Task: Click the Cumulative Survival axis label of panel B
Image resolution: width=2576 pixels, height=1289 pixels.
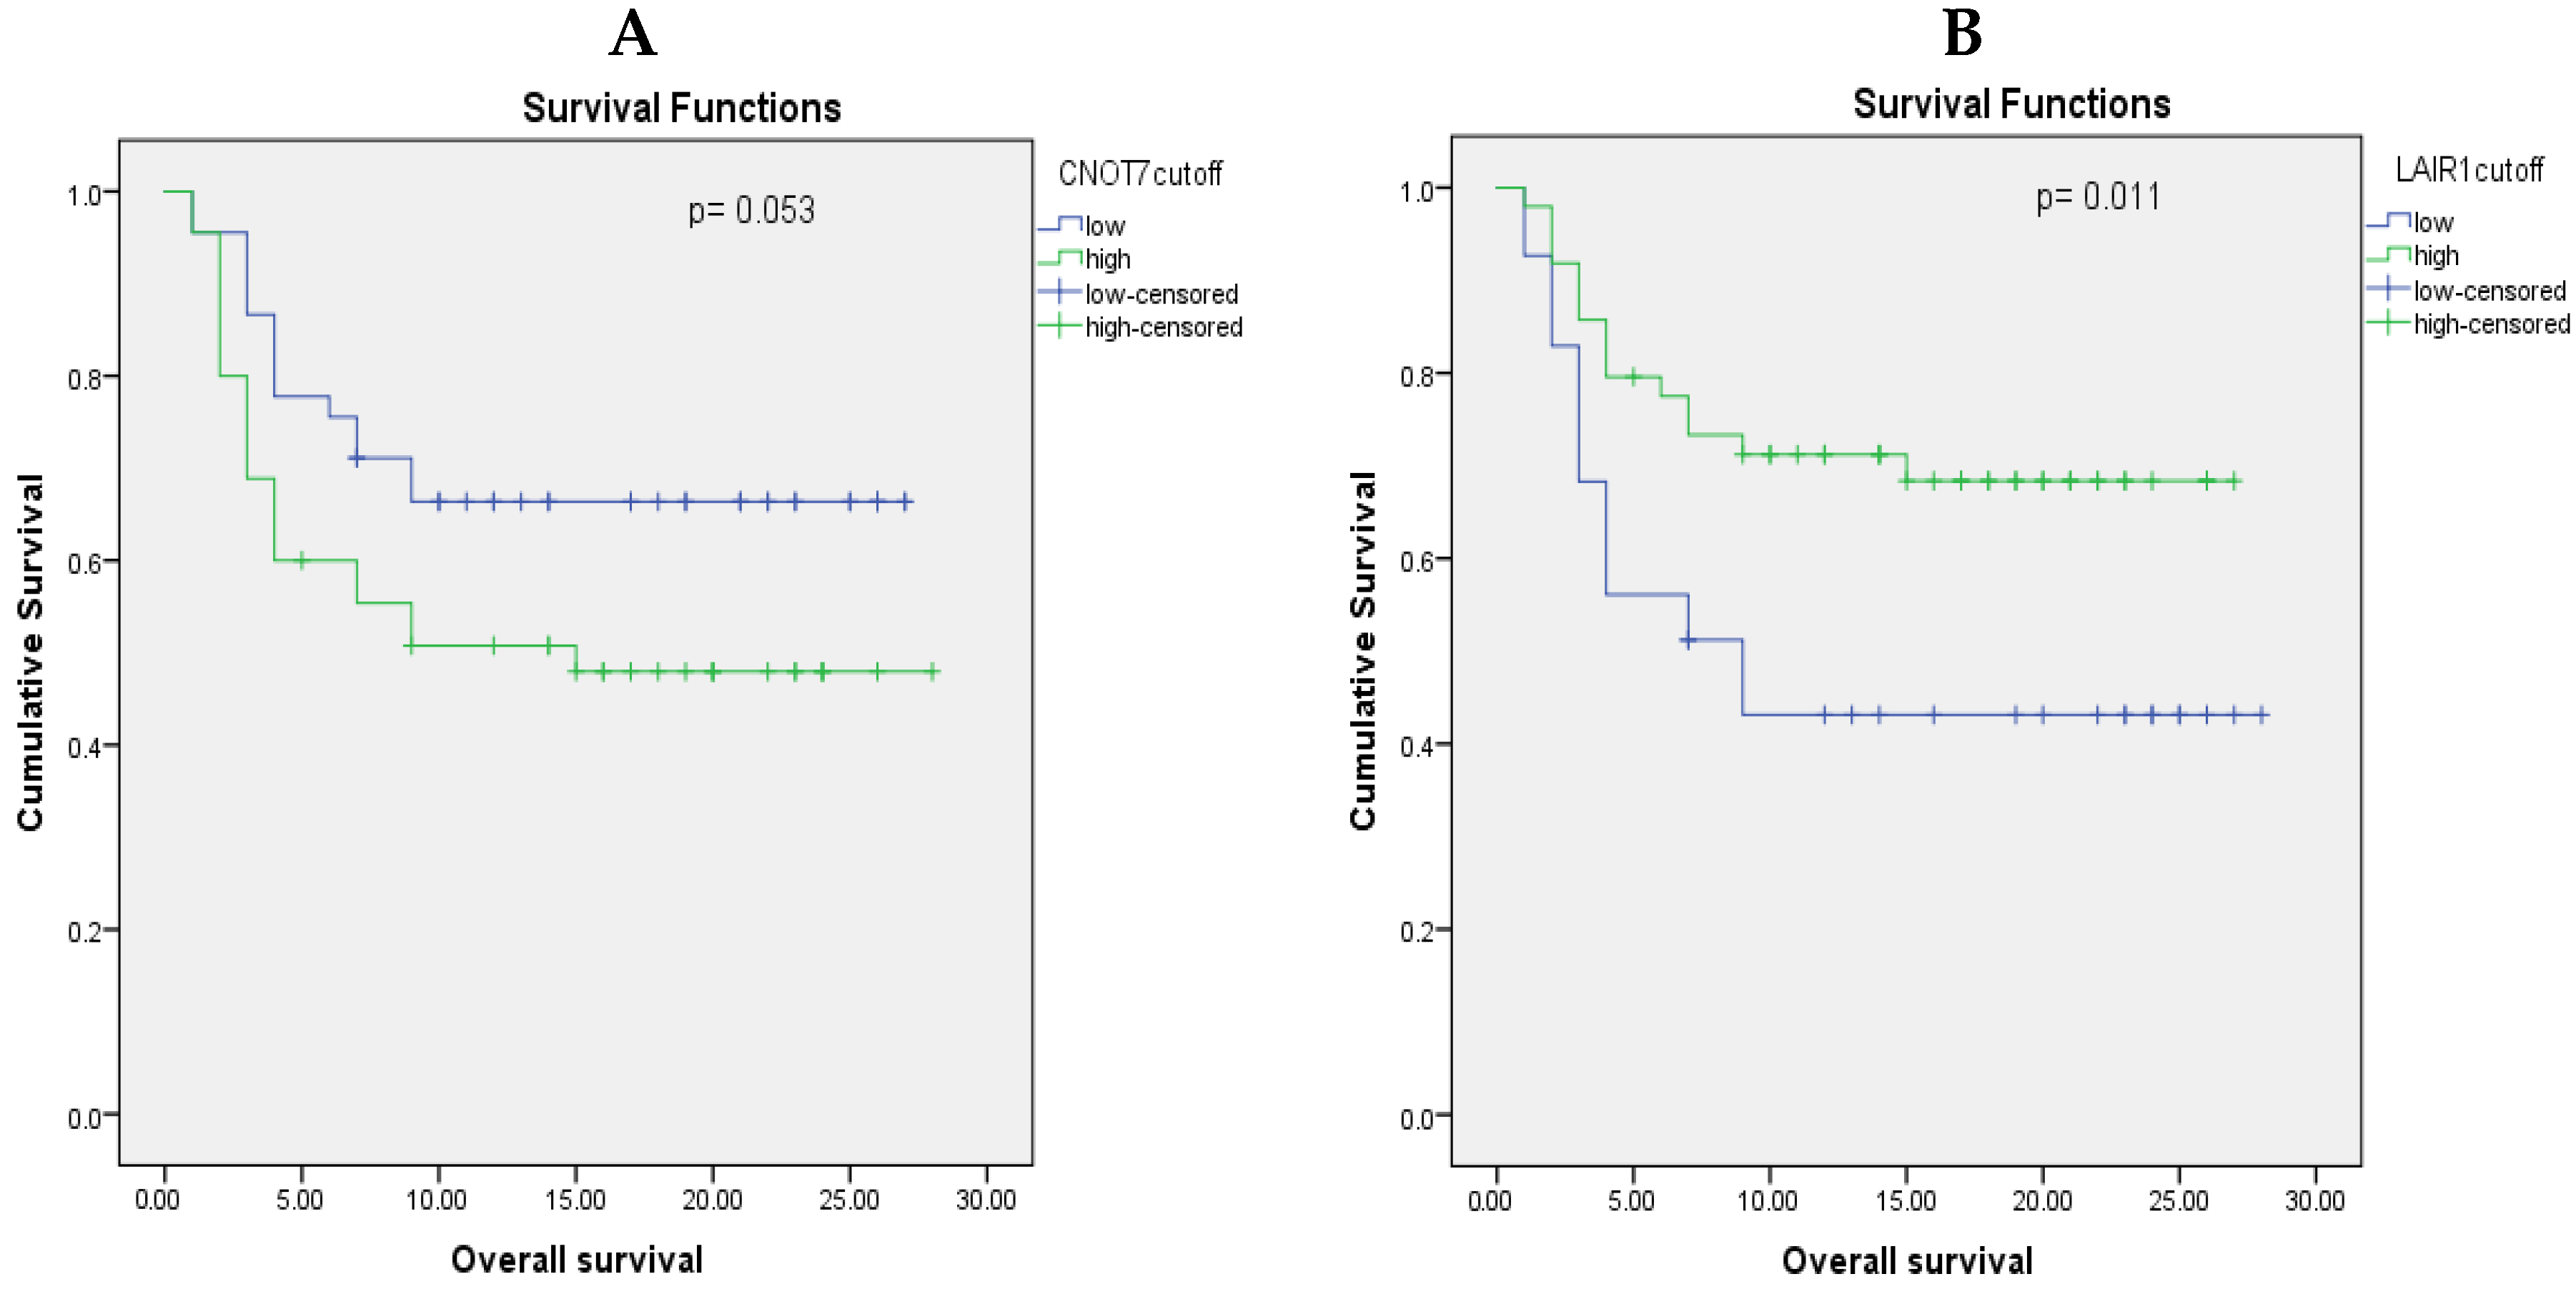Action: 1362,650
